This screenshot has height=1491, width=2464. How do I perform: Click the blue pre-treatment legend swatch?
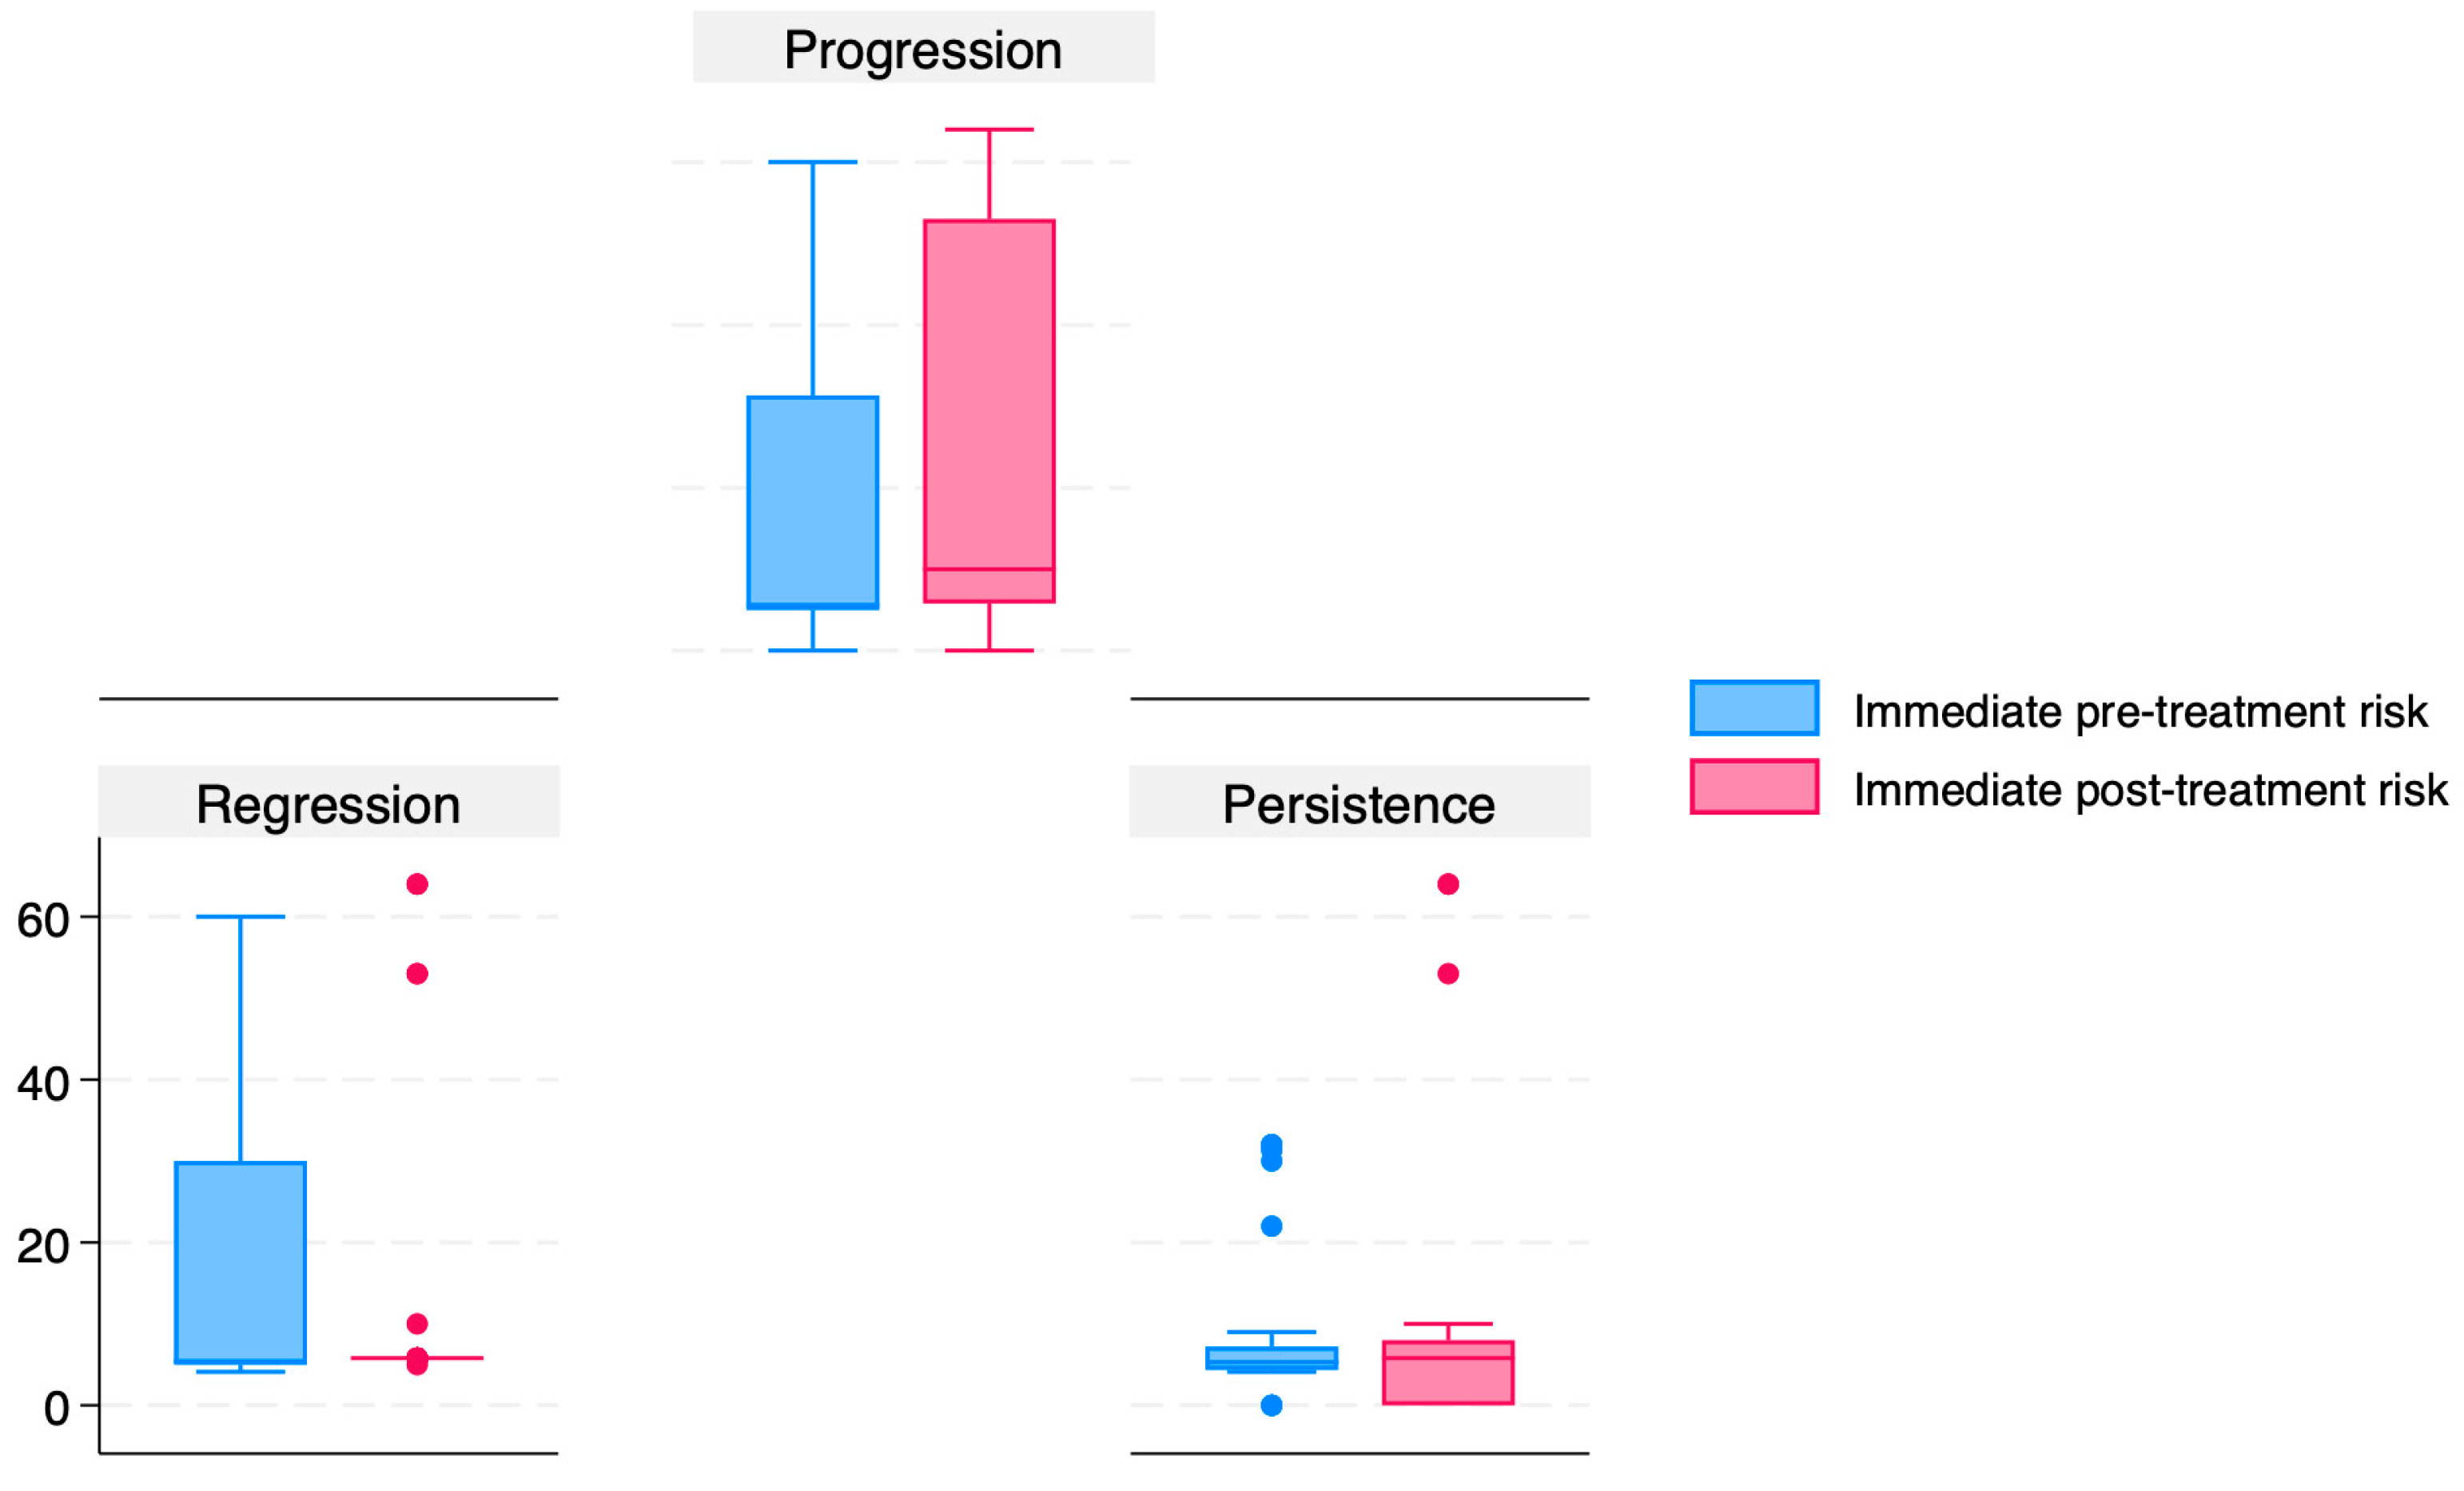coord(1754,708)
